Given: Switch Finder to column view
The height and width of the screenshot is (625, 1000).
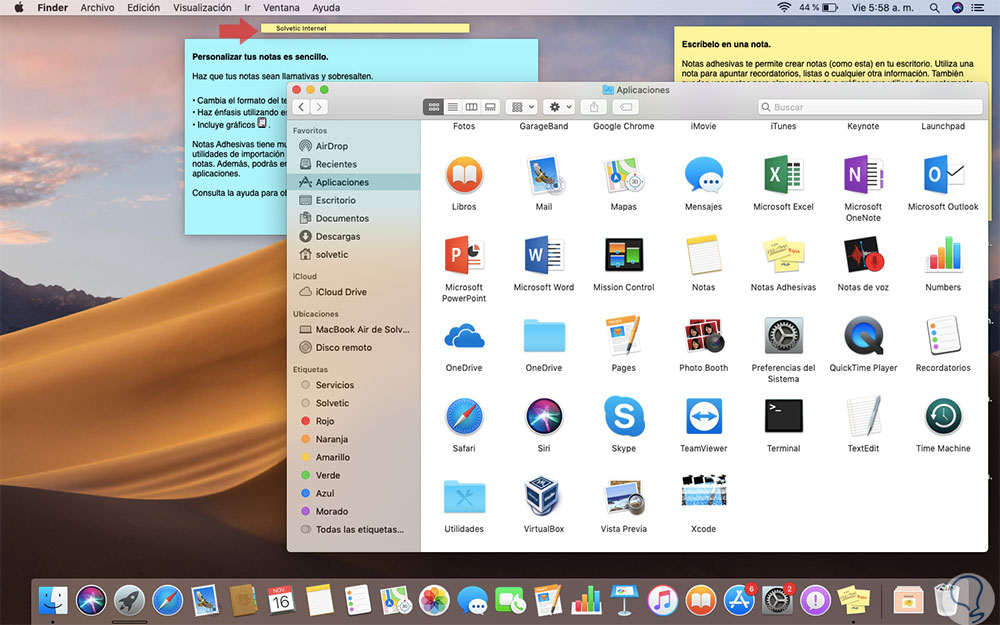Looking at the screenshot, I should point(471,107).
